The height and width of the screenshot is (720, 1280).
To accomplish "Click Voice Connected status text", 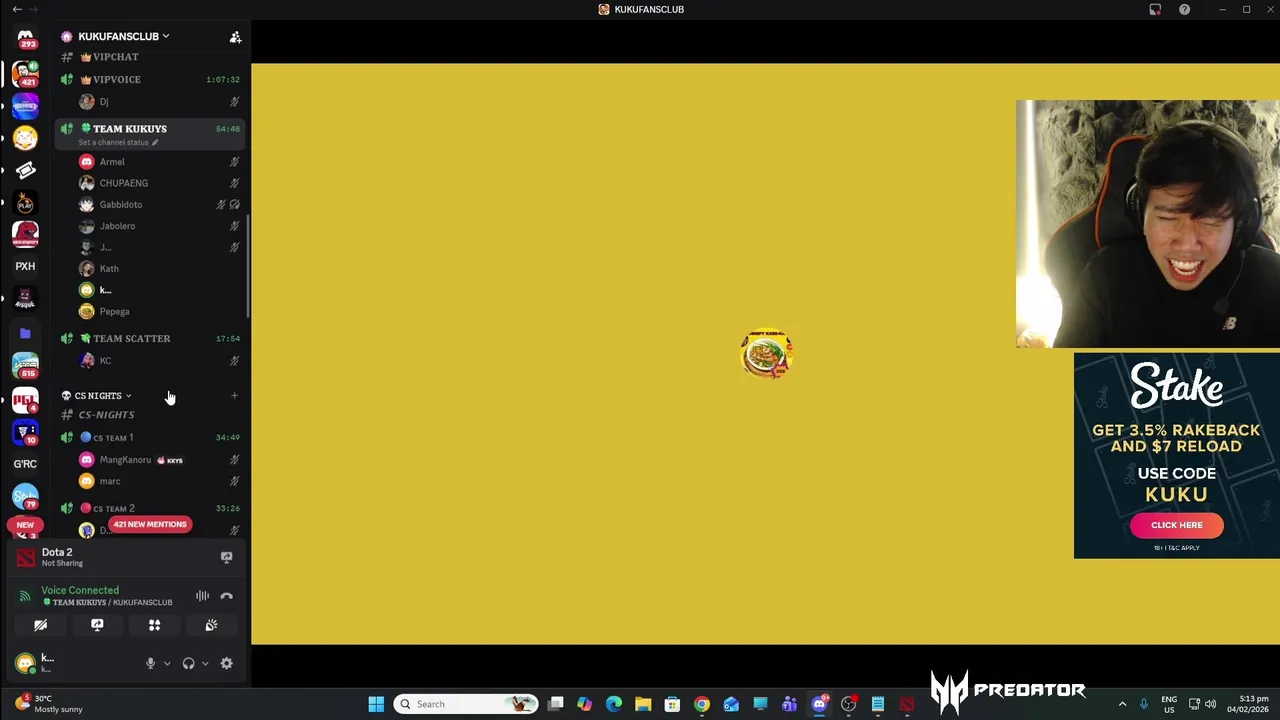I will point(80,590).
